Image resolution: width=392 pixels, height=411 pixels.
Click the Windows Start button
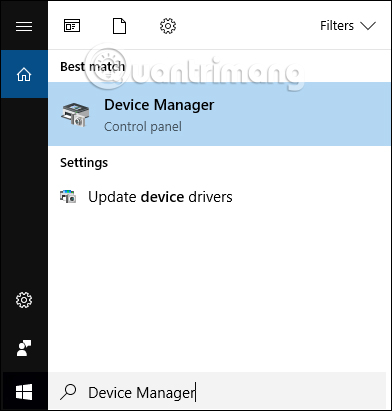pyautogui.click(x=24, y=392)
